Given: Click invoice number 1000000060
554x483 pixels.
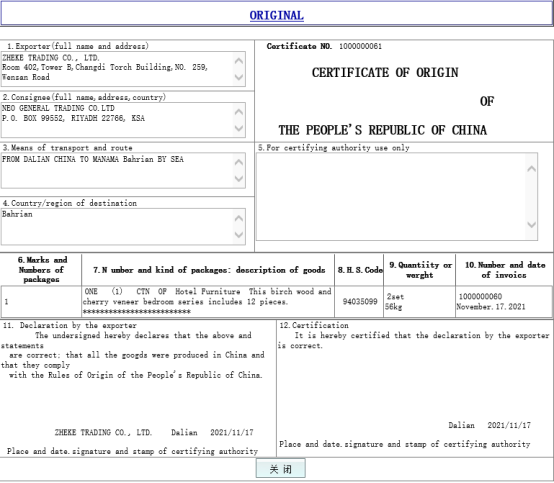Looking at the screenshot, I should point(480,296).
